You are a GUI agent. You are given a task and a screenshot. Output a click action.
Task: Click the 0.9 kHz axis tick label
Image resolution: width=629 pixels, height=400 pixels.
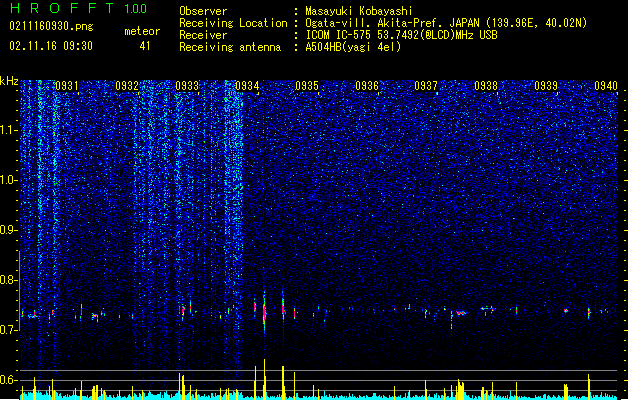(8, 230)
